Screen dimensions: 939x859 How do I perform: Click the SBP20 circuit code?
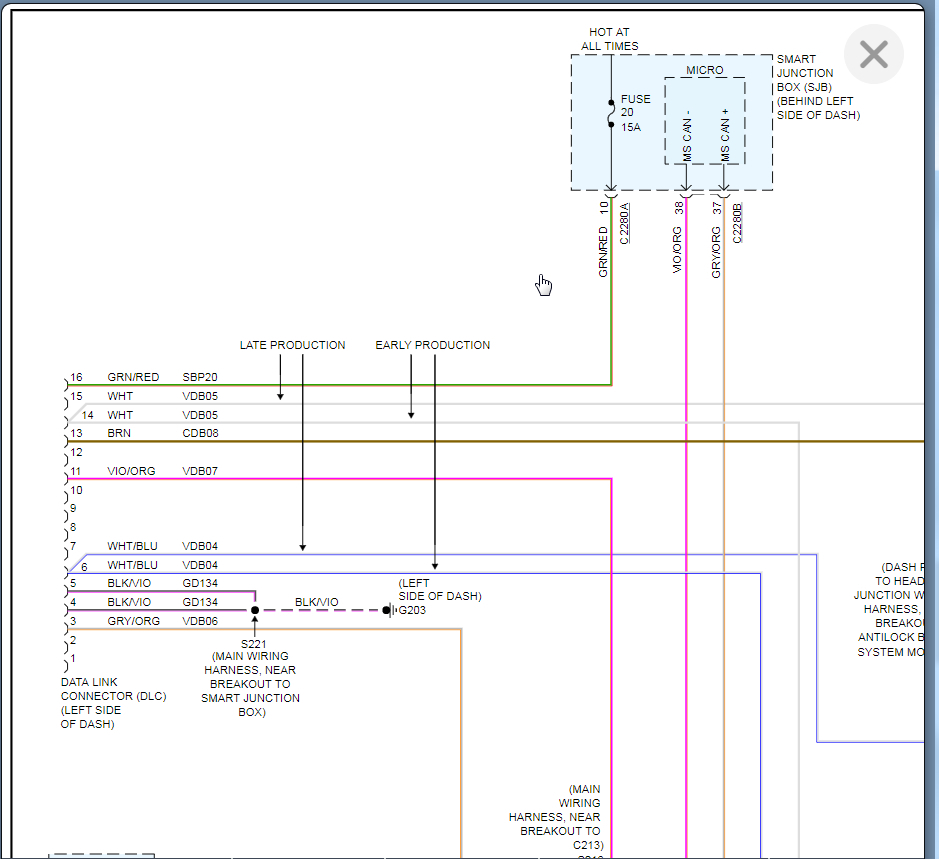[199, 377]
